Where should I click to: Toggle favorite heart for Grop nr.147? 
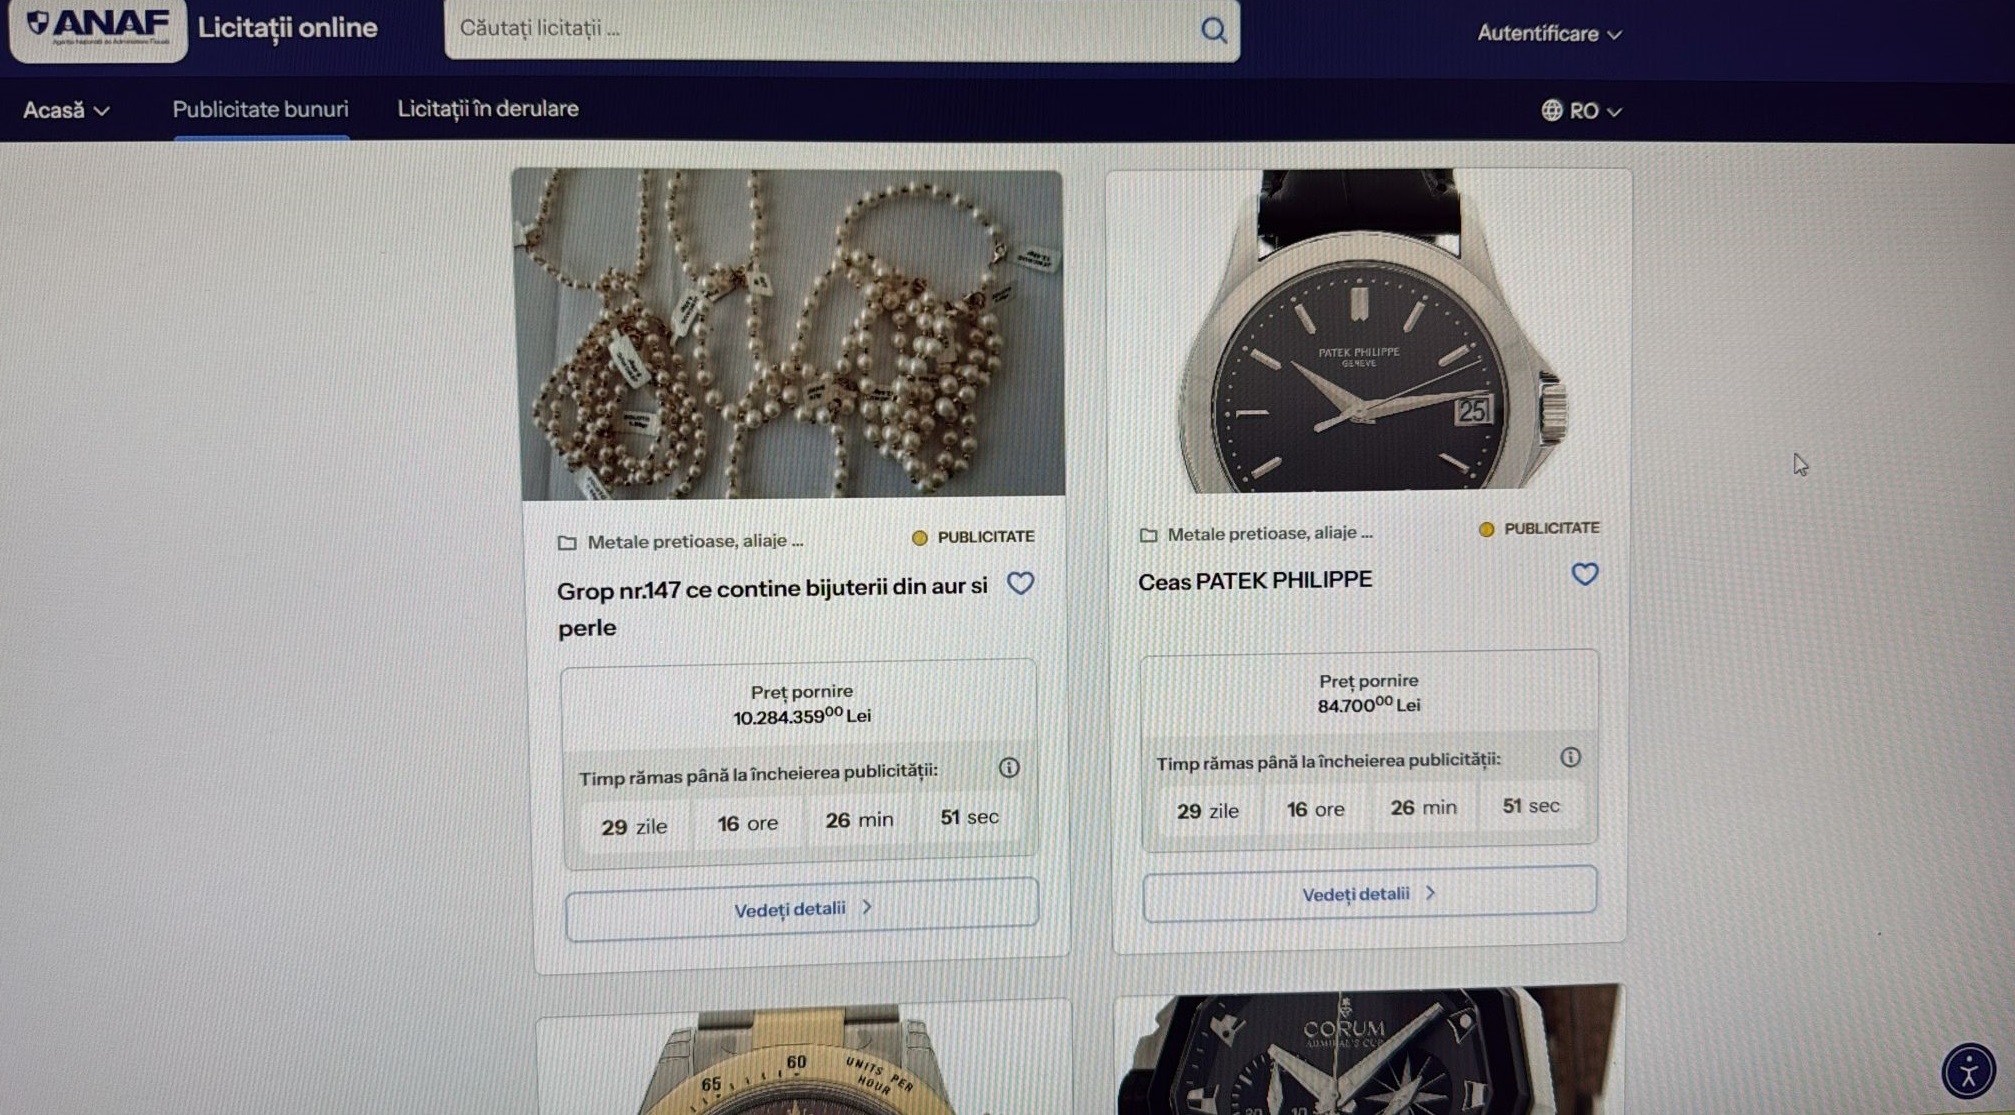(x=1020, y=584)
